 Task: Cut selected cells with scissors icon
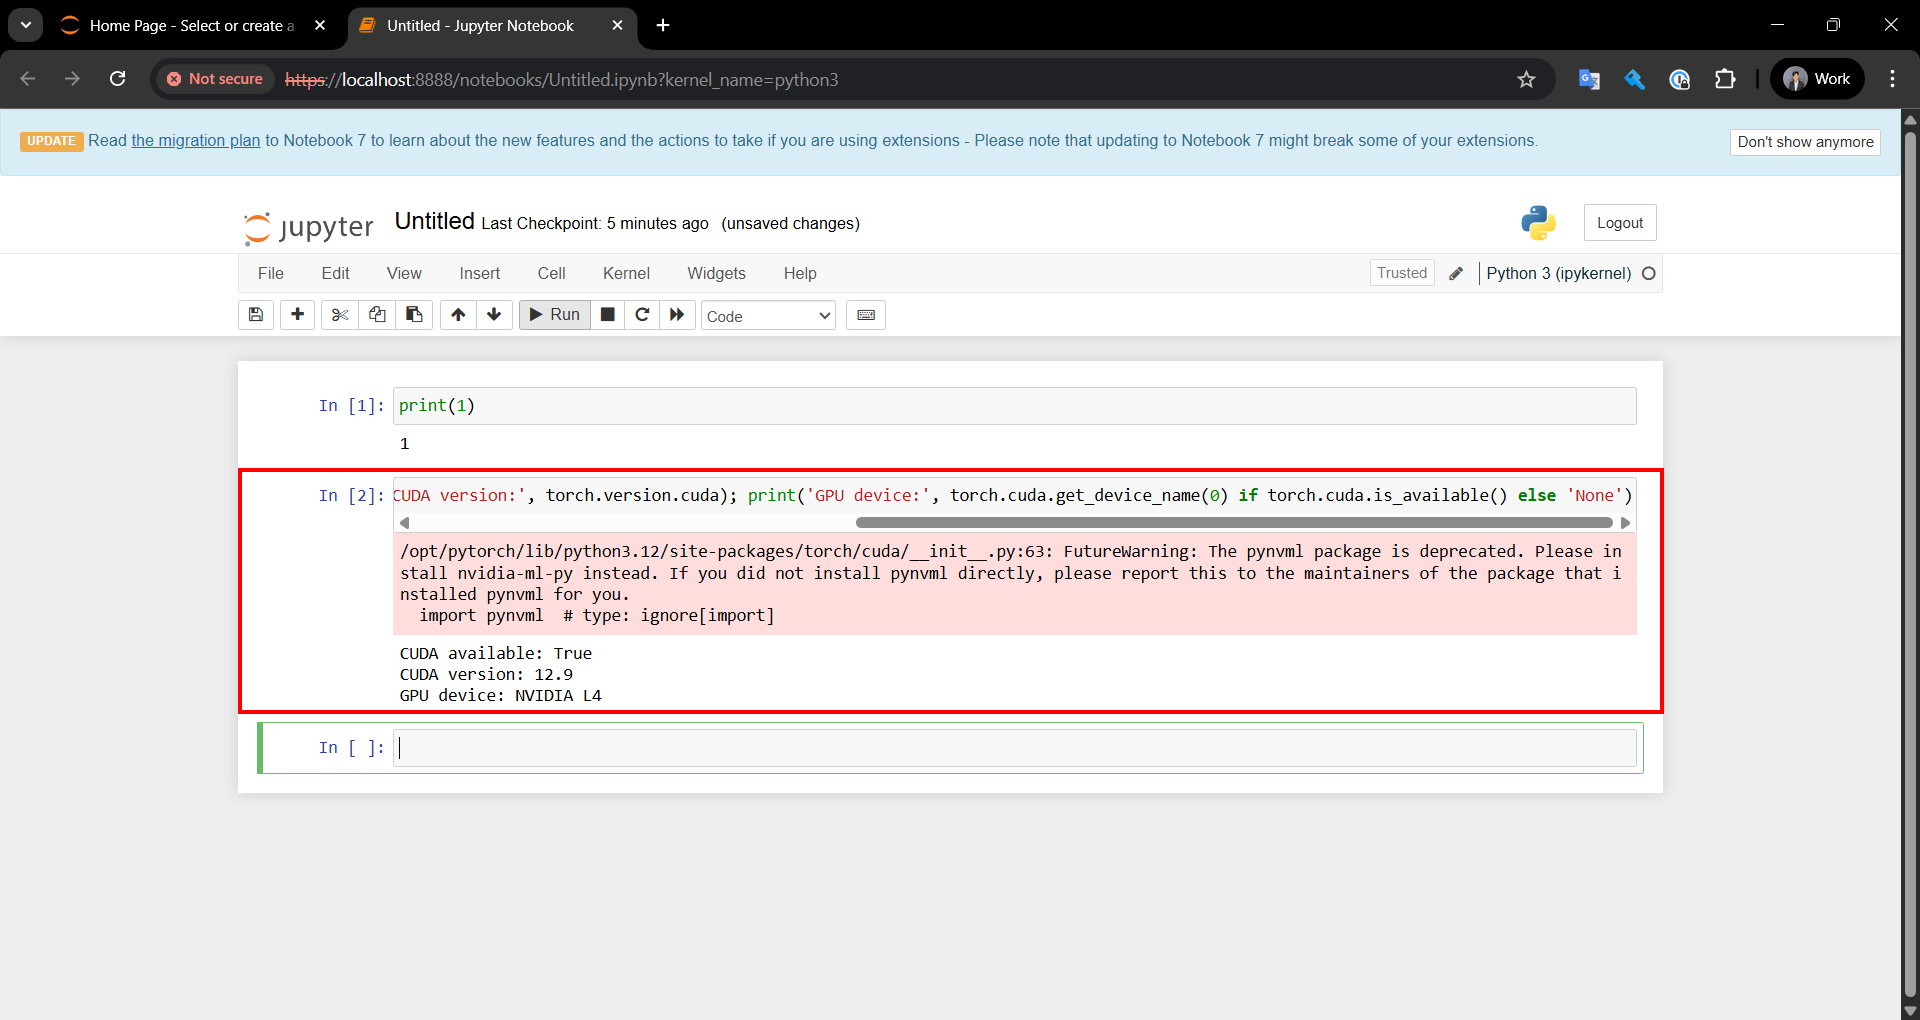click(340, 315)
